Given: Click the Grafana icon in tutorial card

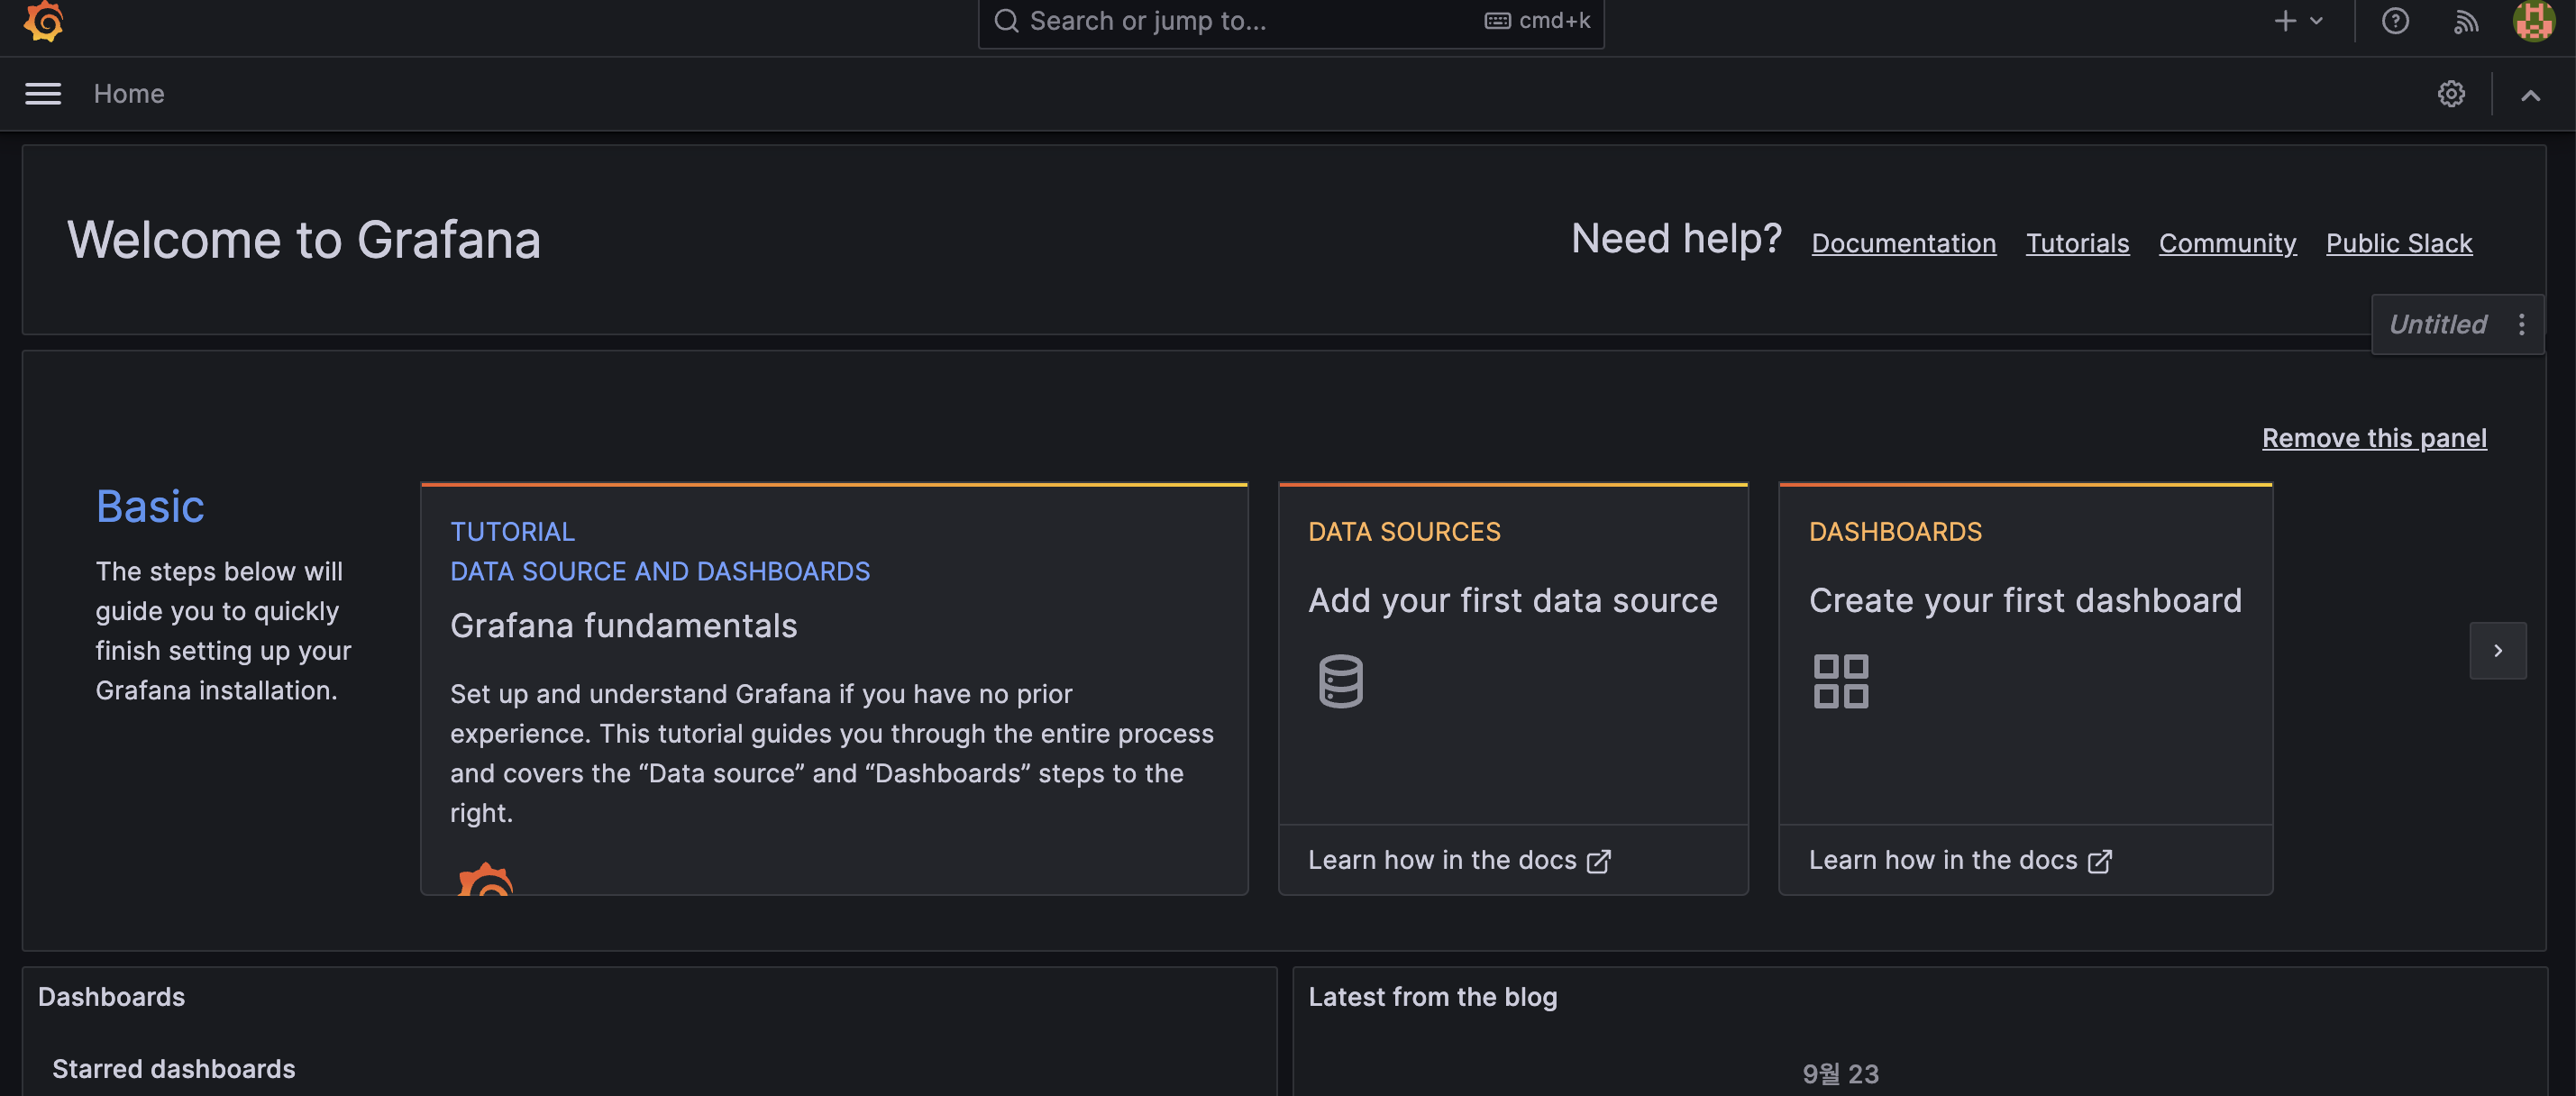Looking at the screenshot, I should (x=484, y=878).
